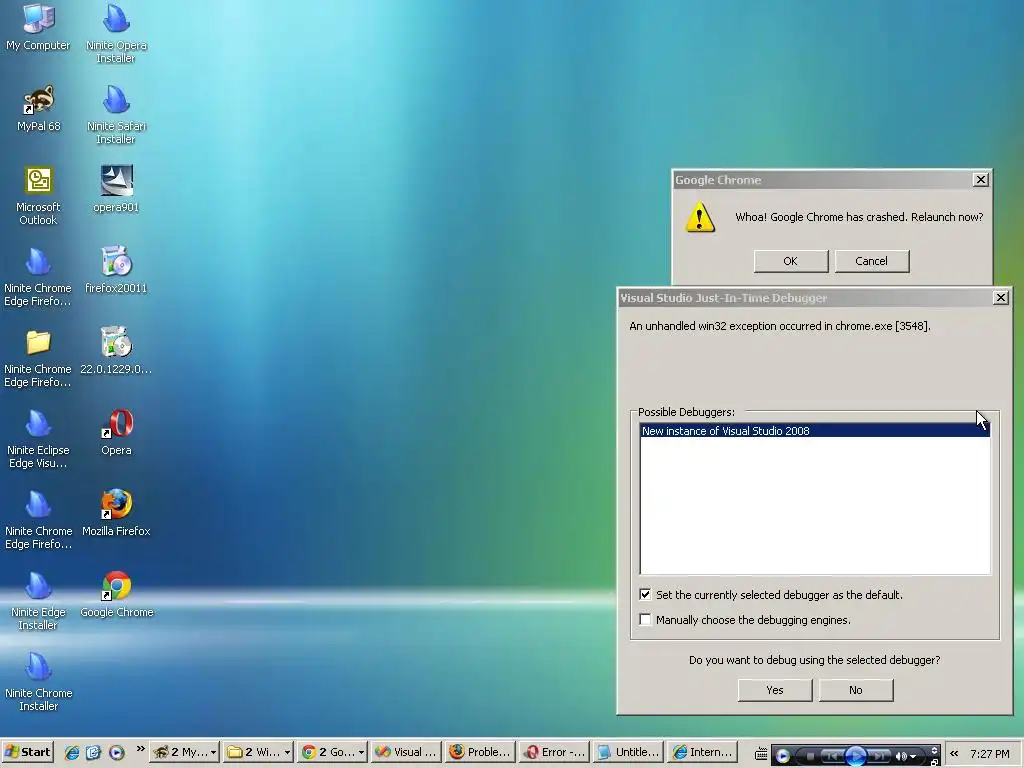The image size is (1024, 768).
Task: Play media from taskbar player toolbar
Action: click(x=856, y=756)
